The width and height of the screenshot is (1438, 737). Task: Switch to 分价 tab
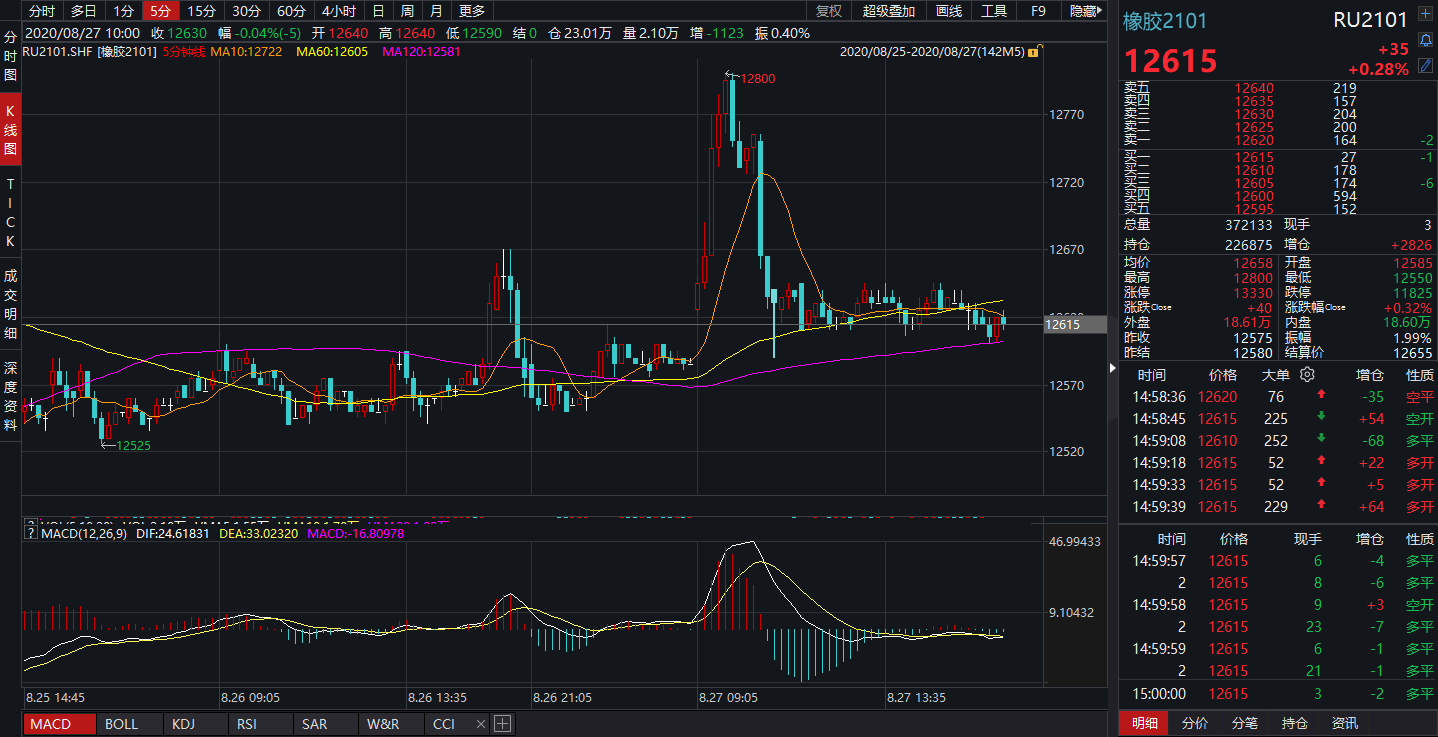pyautogui.click(x=1195, y=723)
